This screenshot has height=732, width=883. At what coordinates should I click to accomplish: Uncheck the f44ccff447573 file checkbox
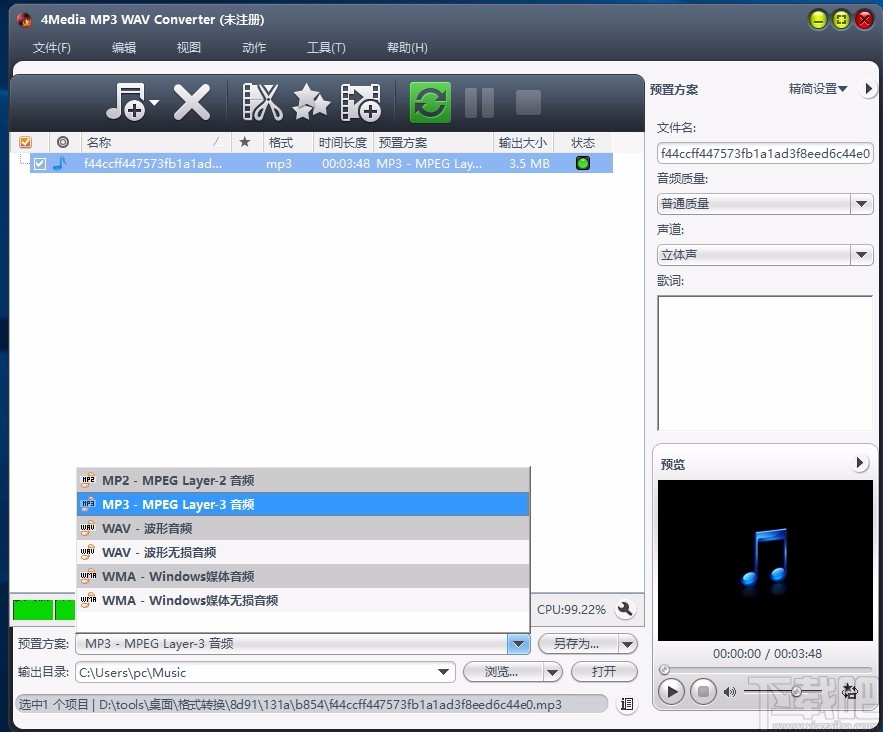coord(39,163)
